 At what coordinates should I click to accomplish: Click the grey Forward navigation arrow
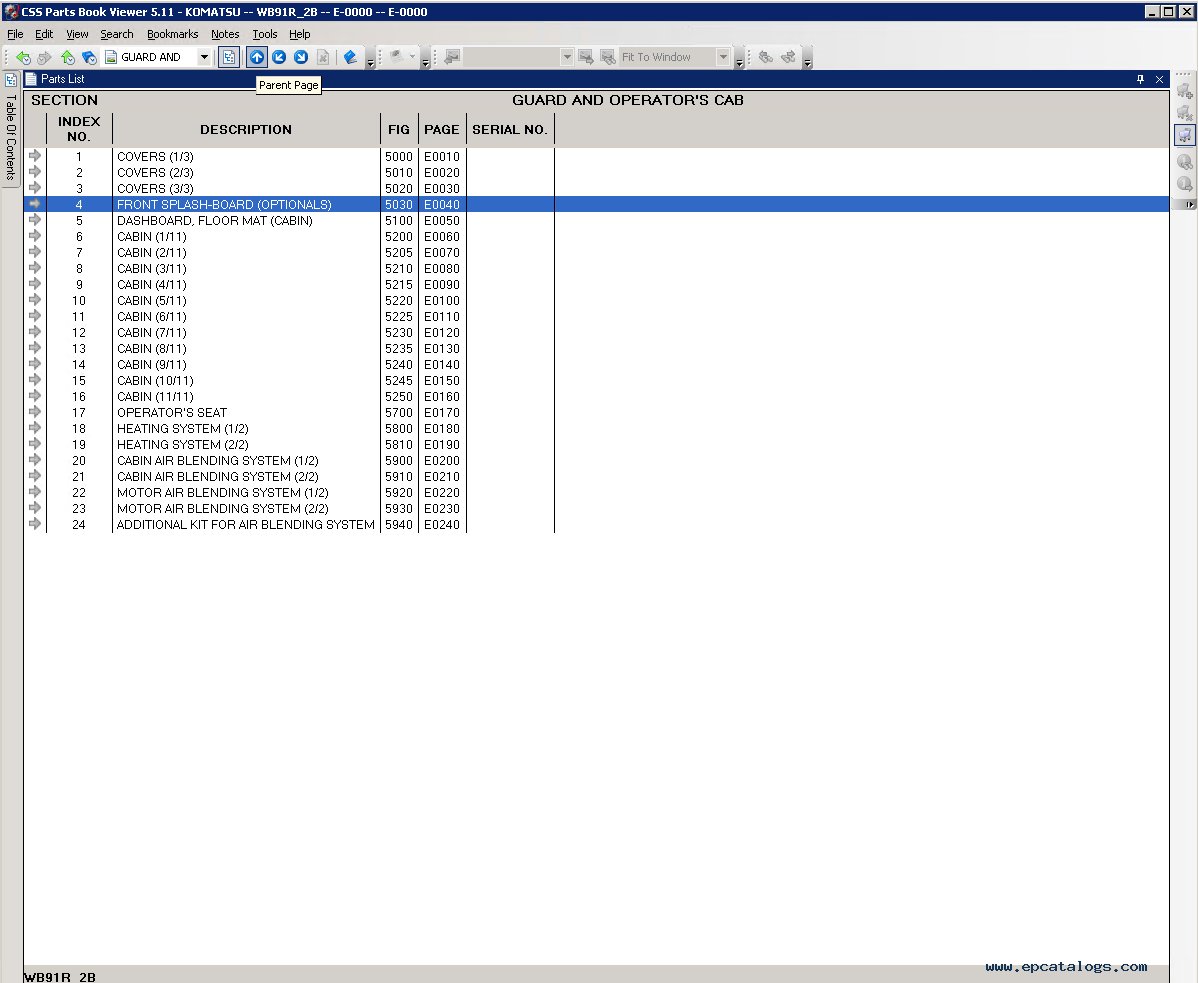coord(44,57)
